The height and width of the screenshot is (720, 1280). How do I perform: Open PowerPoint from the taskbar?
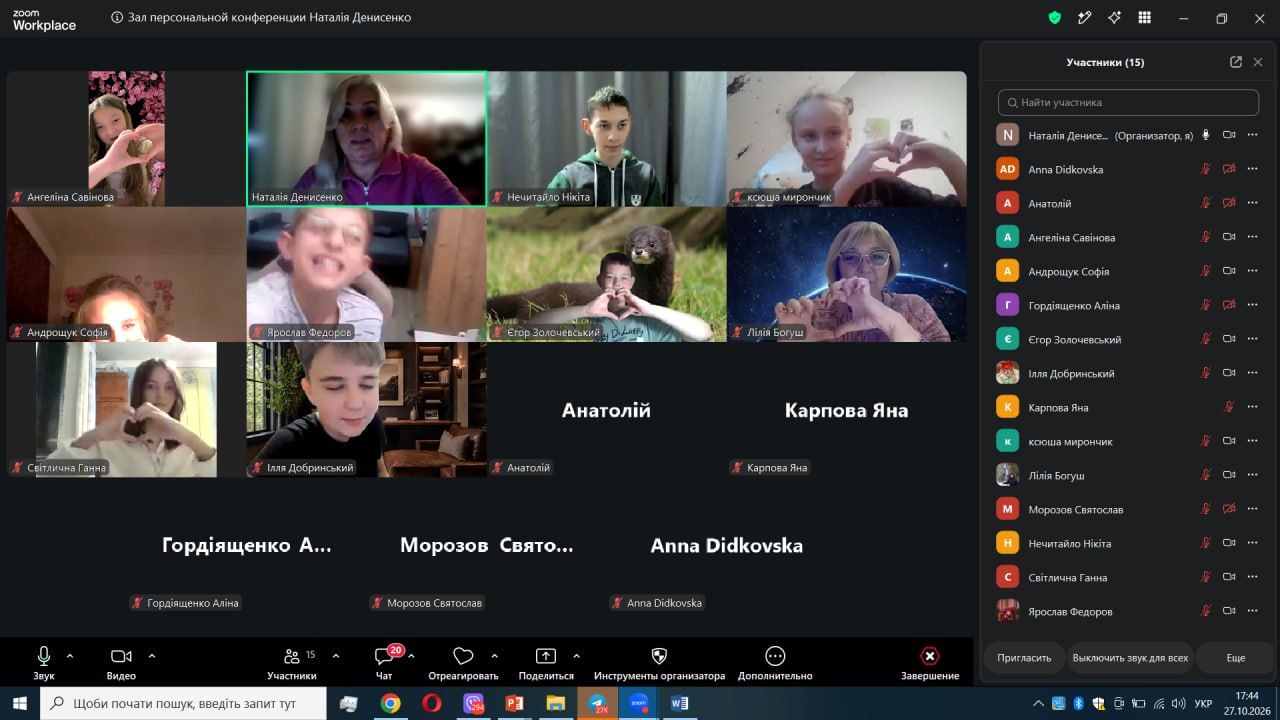click(515, 703)
